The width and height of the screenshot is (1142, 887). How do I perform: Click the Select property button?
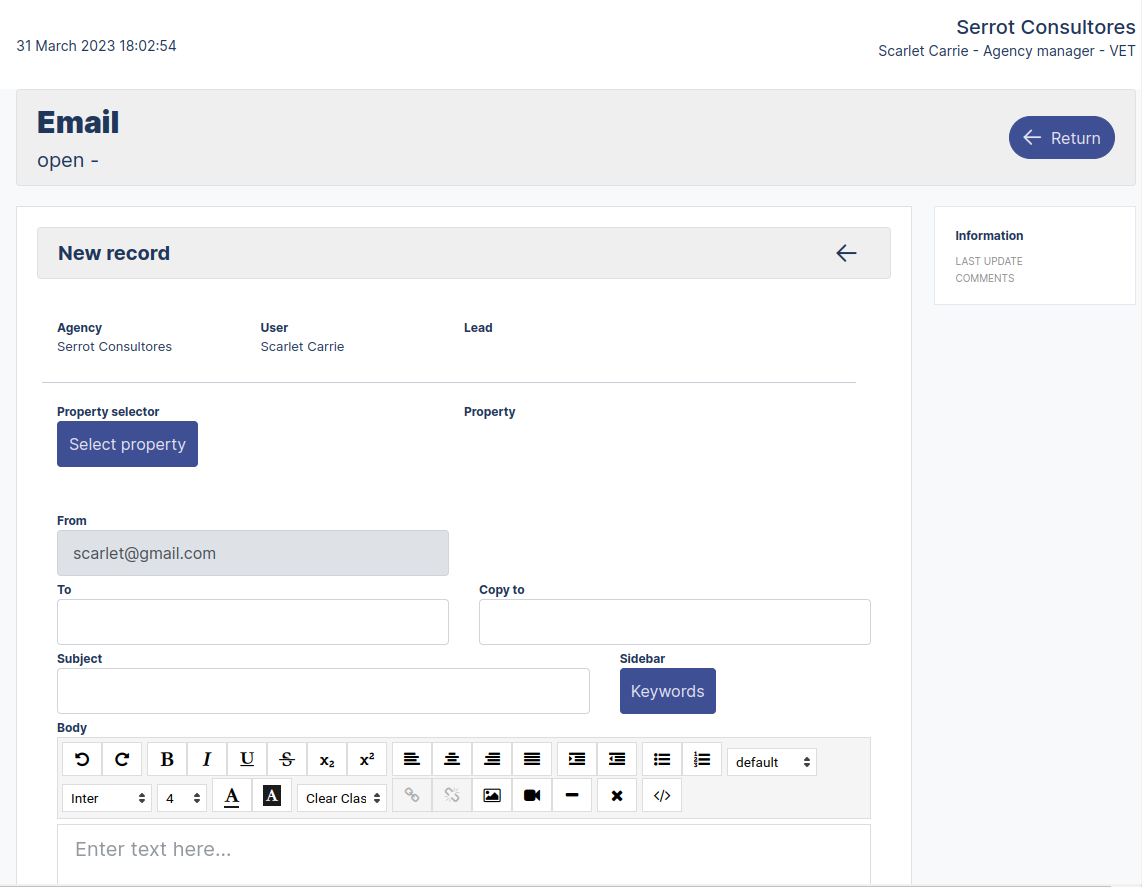click(127, 444)
